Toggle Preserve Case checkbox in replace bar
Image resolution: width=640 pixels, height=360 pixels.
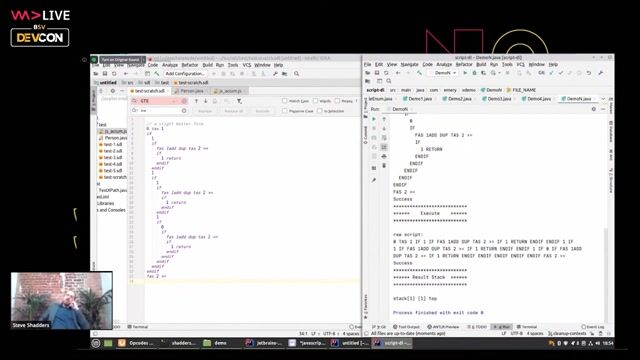(x=284, y=111)
